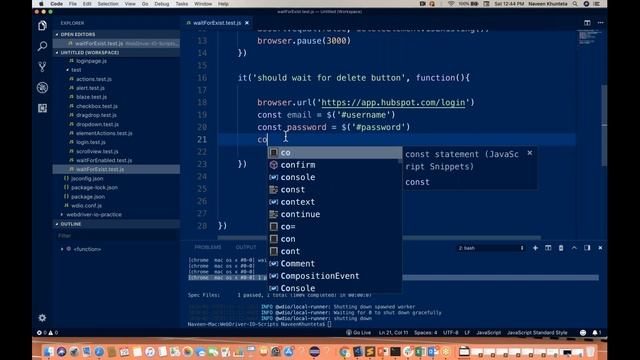Maximize the terminal panel with chevron up
The width and height of the screenshot is (640, 360).
[574, 248]
